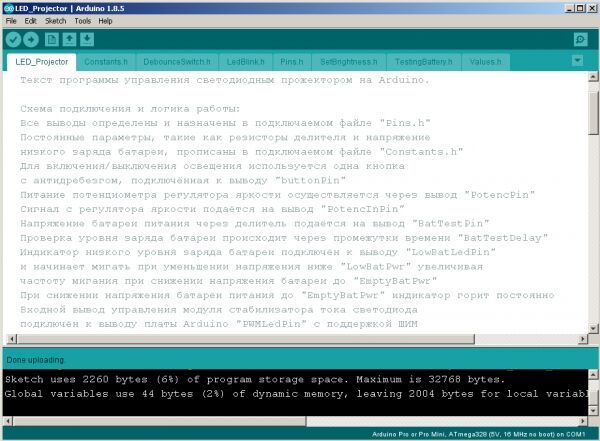This screenshot has height=441, width=600.
Task: Click comment line mentioning "BatTestDelay"
Action: pyautogui.click(x=284, y=238)
